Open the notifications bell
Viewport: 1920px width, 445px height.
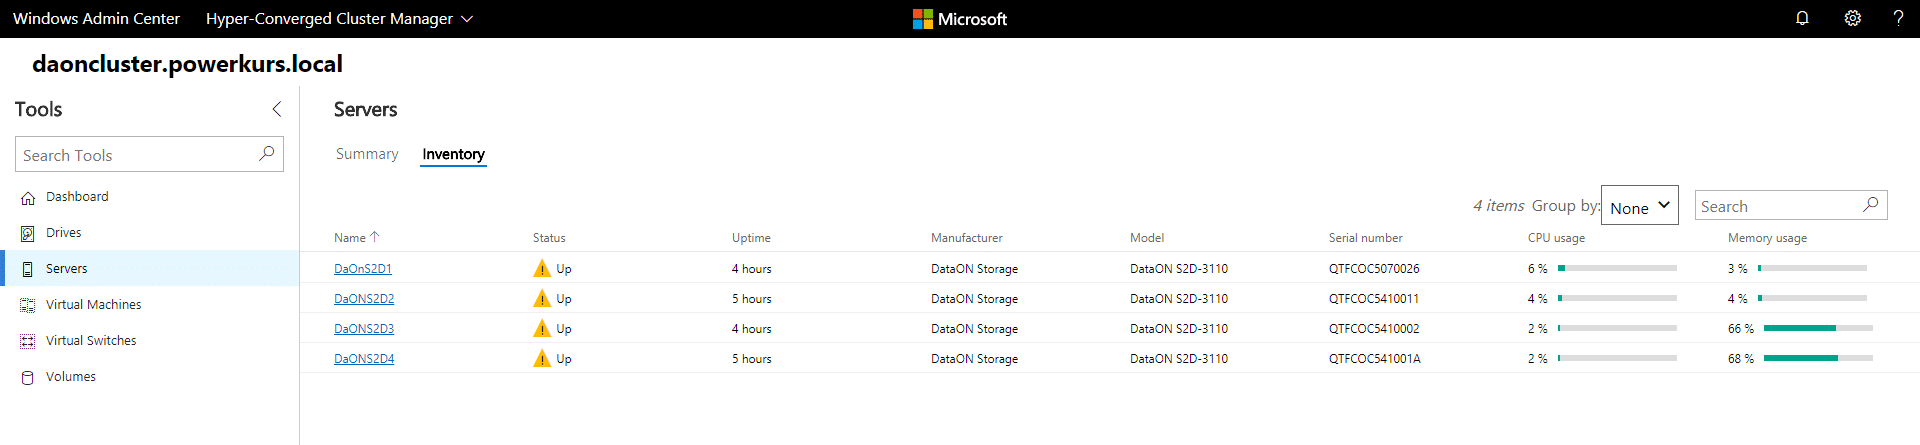[x=1802, y=18]
